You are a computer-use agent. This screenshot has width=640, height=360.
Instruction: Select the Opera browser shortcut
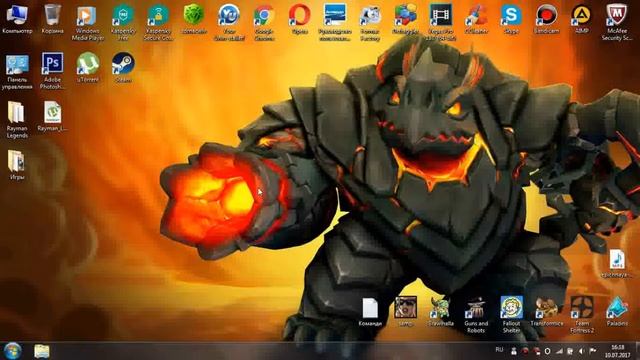[x=299, y=19]
